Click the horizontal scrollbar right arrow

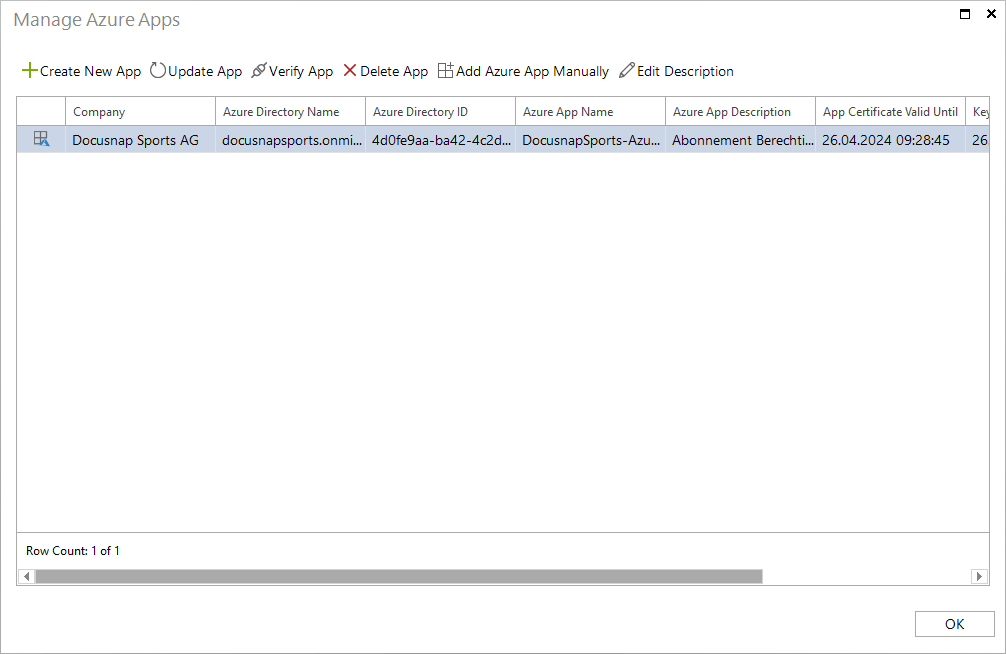[979, 576]
